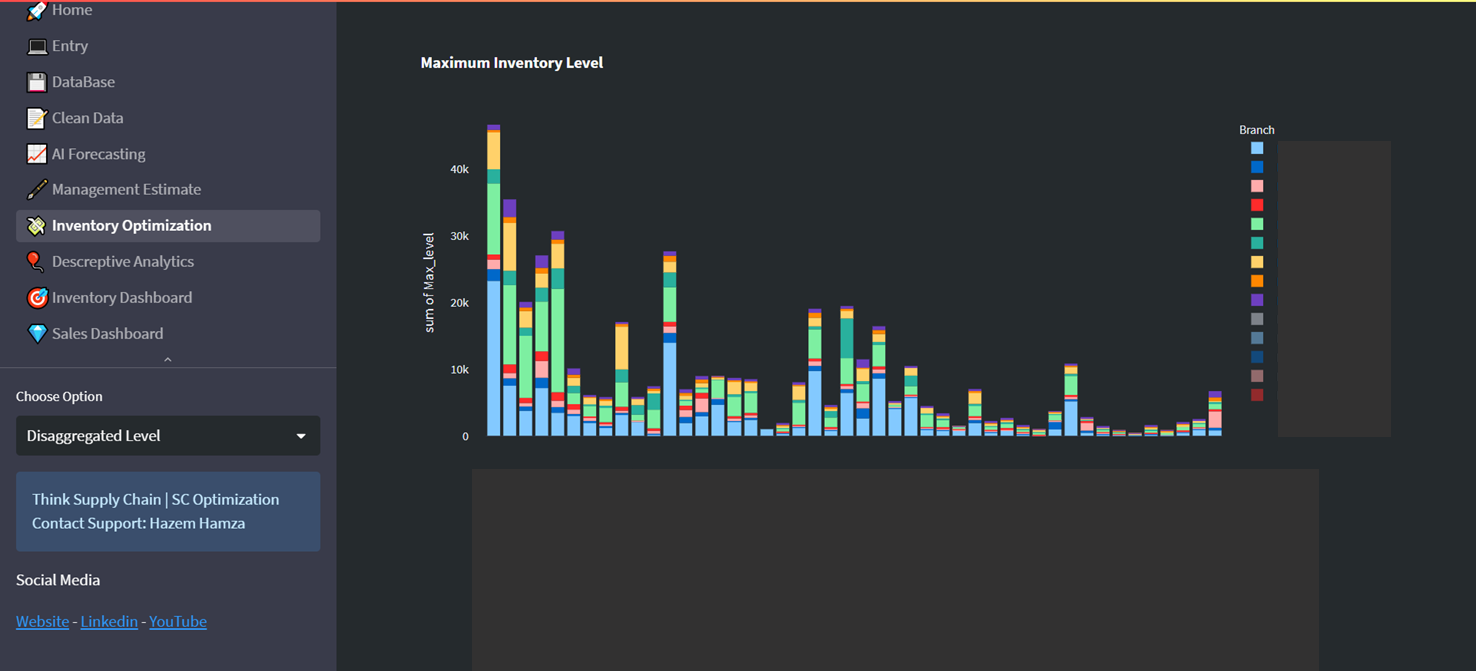Viewport: 1476px width, 671px height.
Task: Open the Inventory Optimization page
Action: click(x=131, y=226)
